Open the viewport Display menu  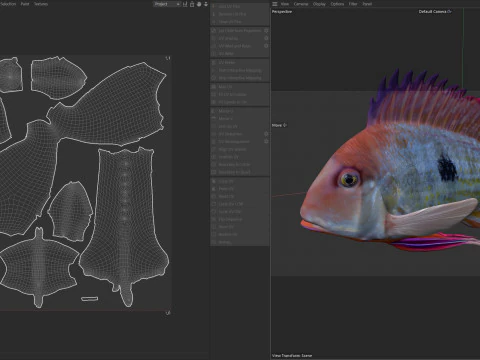[319, 4]
